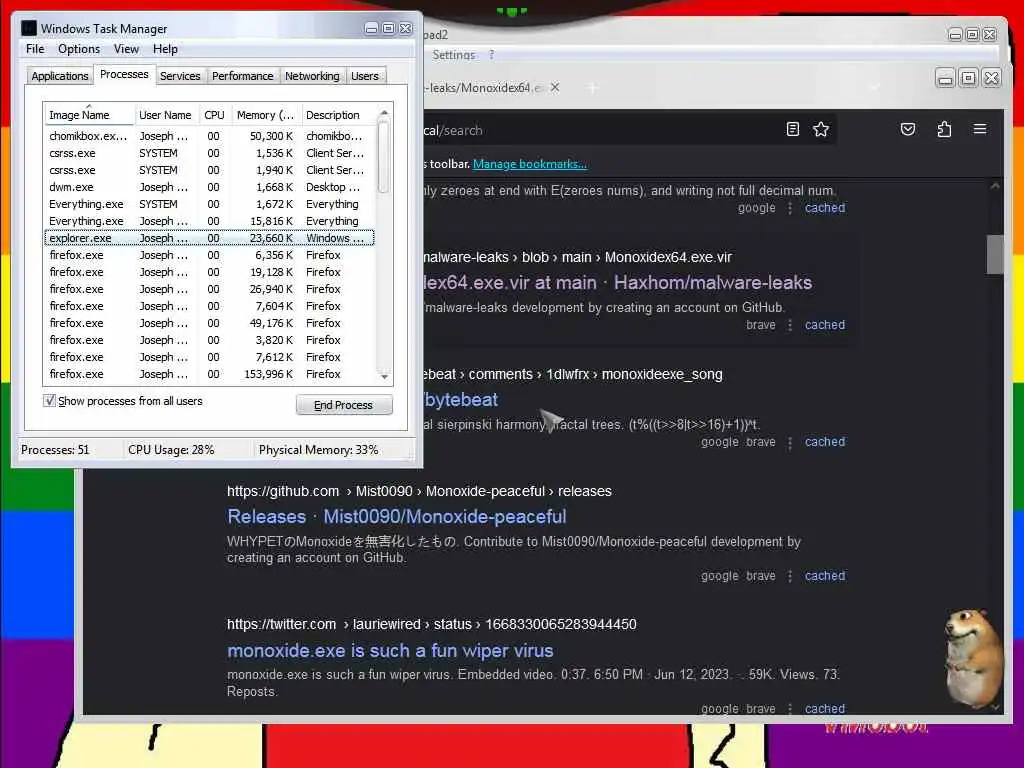Switch to the Performance tab
This screenshot has height=768, width=1024.
coord(242,76)
